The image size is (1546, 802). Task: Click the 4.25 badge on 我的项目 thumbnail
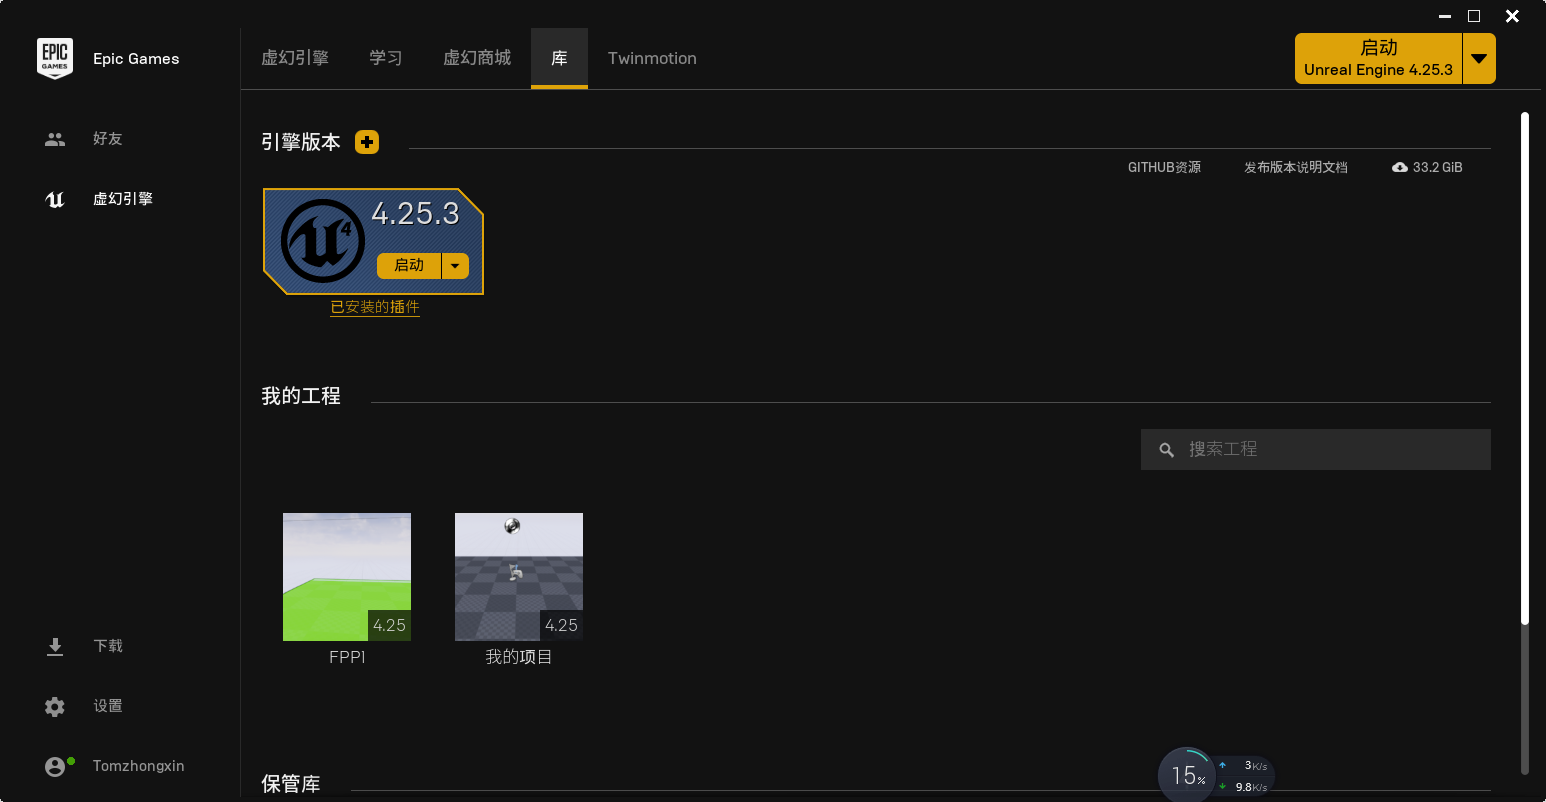click(x=561, y=625)
